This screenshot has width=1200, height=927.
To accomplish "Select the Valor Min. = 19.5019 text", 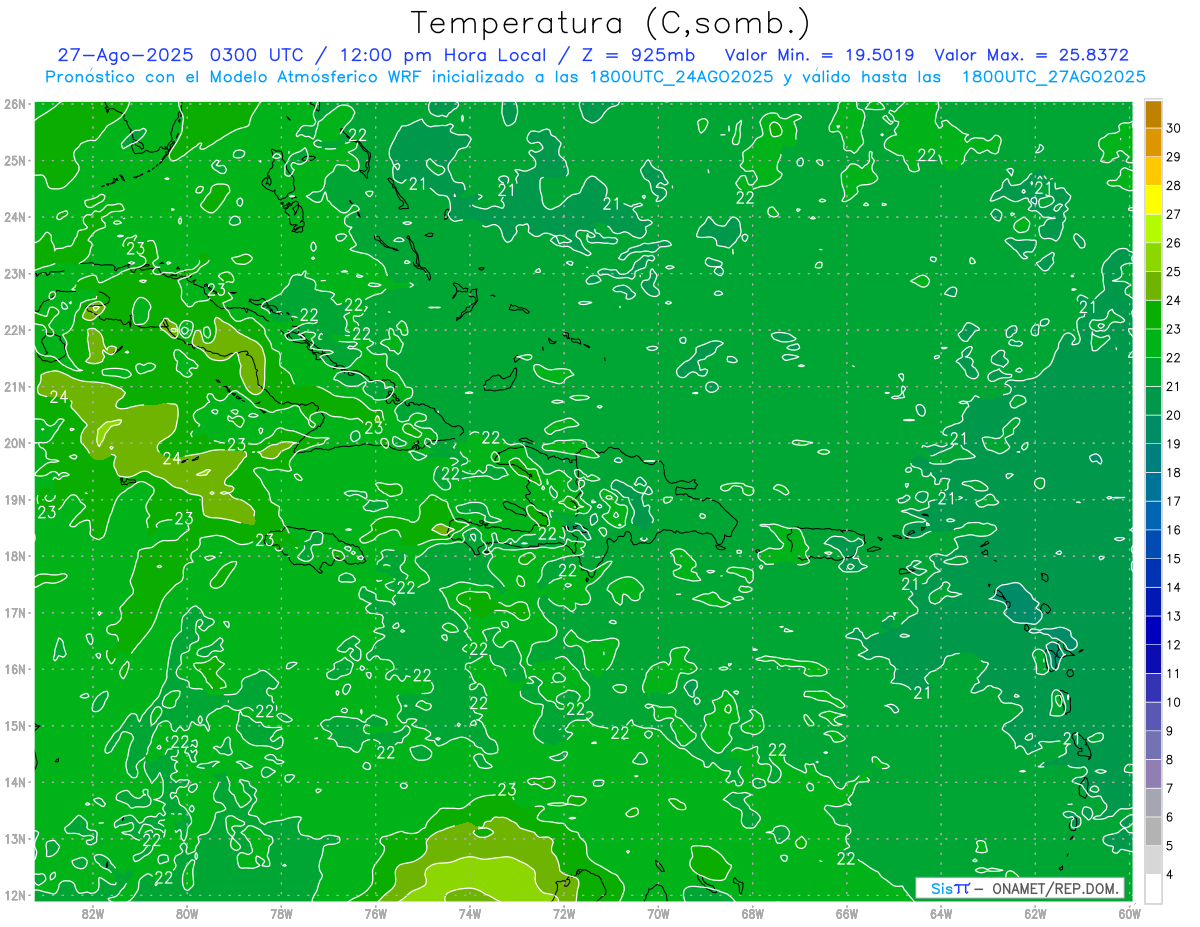I will click(820, 55).
